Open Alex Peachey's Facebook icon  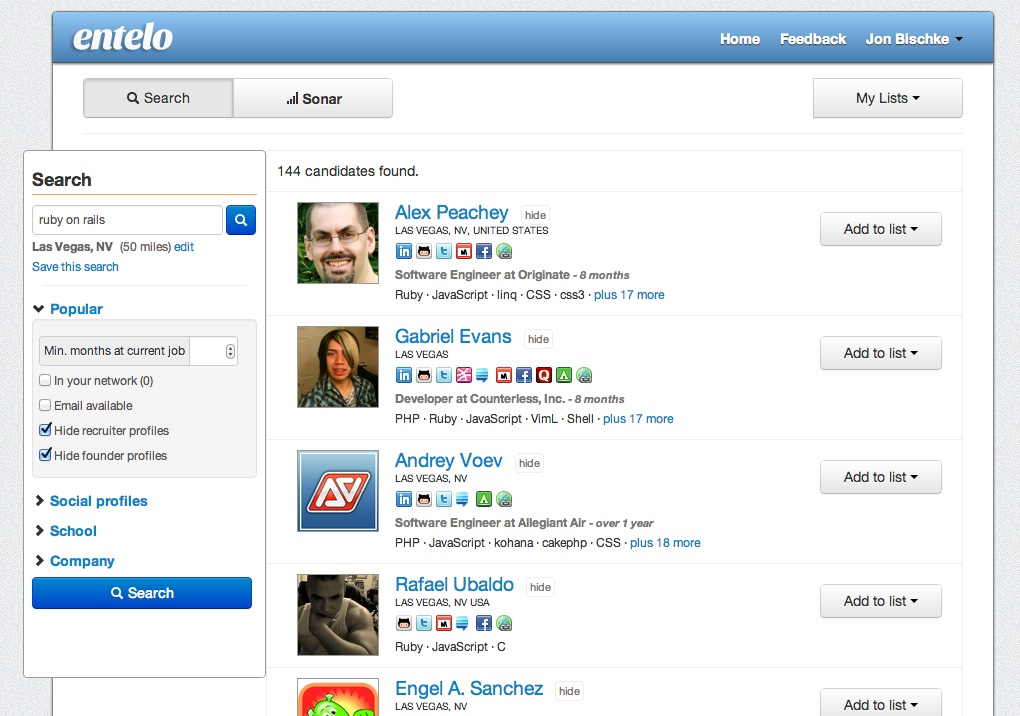tap(484, 251)
